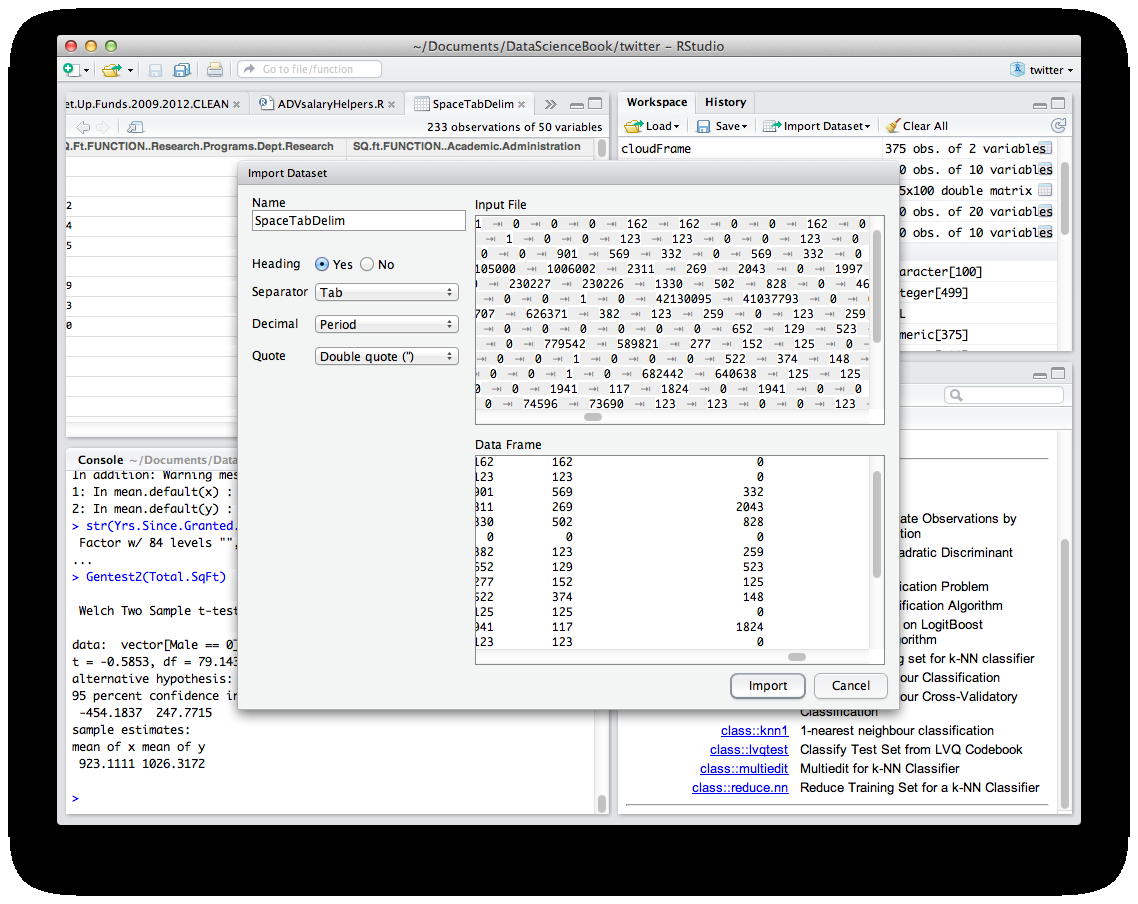Open the class::lvqtest help link

click(x=749, y=749)
